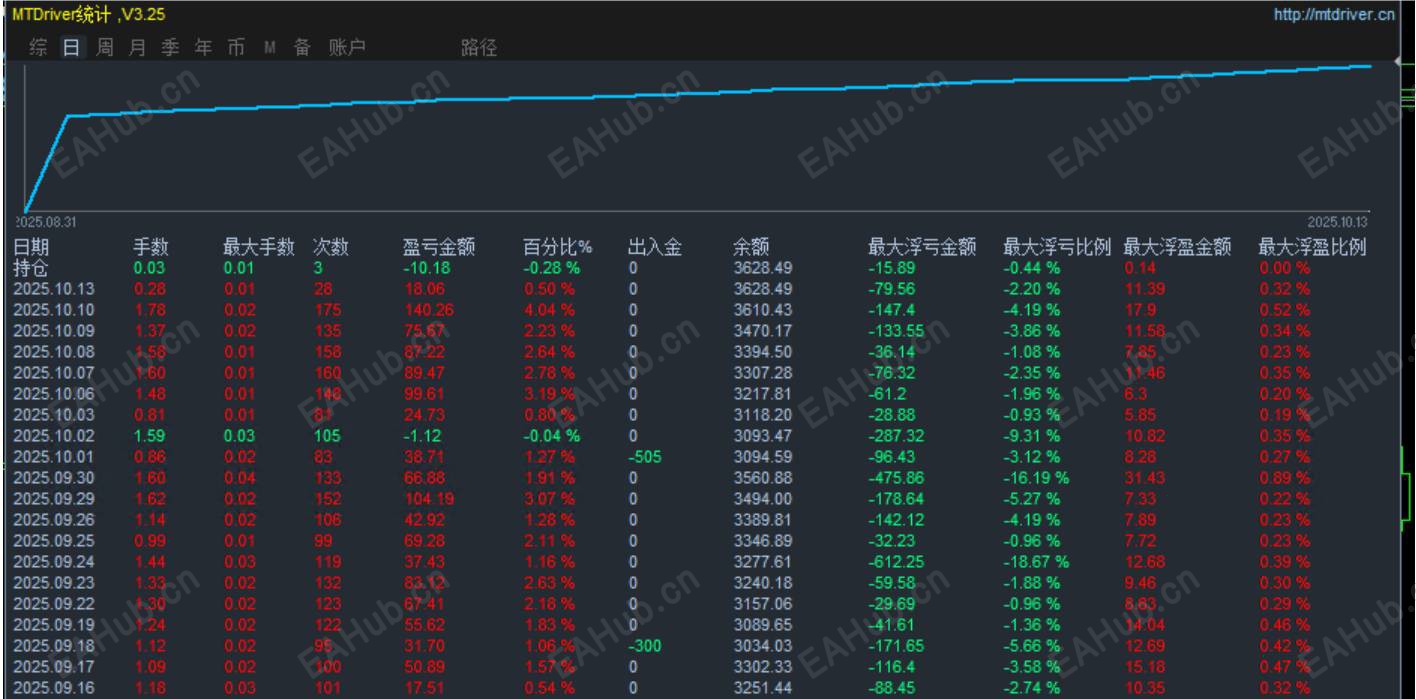
Task: Select the 2025.09.25 date row
Action: pos(52,541)
